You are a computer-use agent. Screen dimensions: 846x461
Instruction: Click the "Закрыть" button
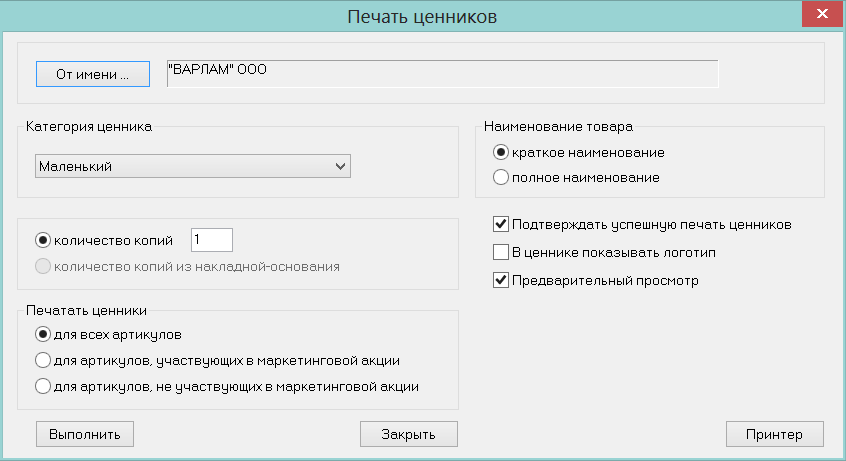[x=408, y=434]
